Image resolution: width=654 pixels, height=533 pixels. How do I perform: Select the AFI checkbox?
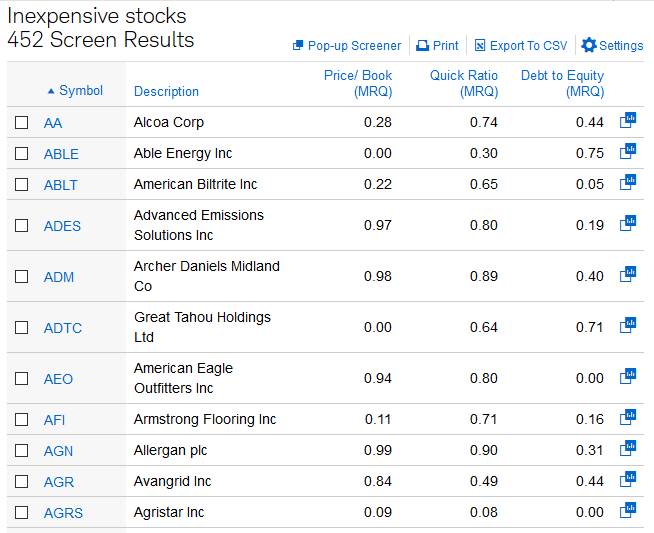[22, 420]
